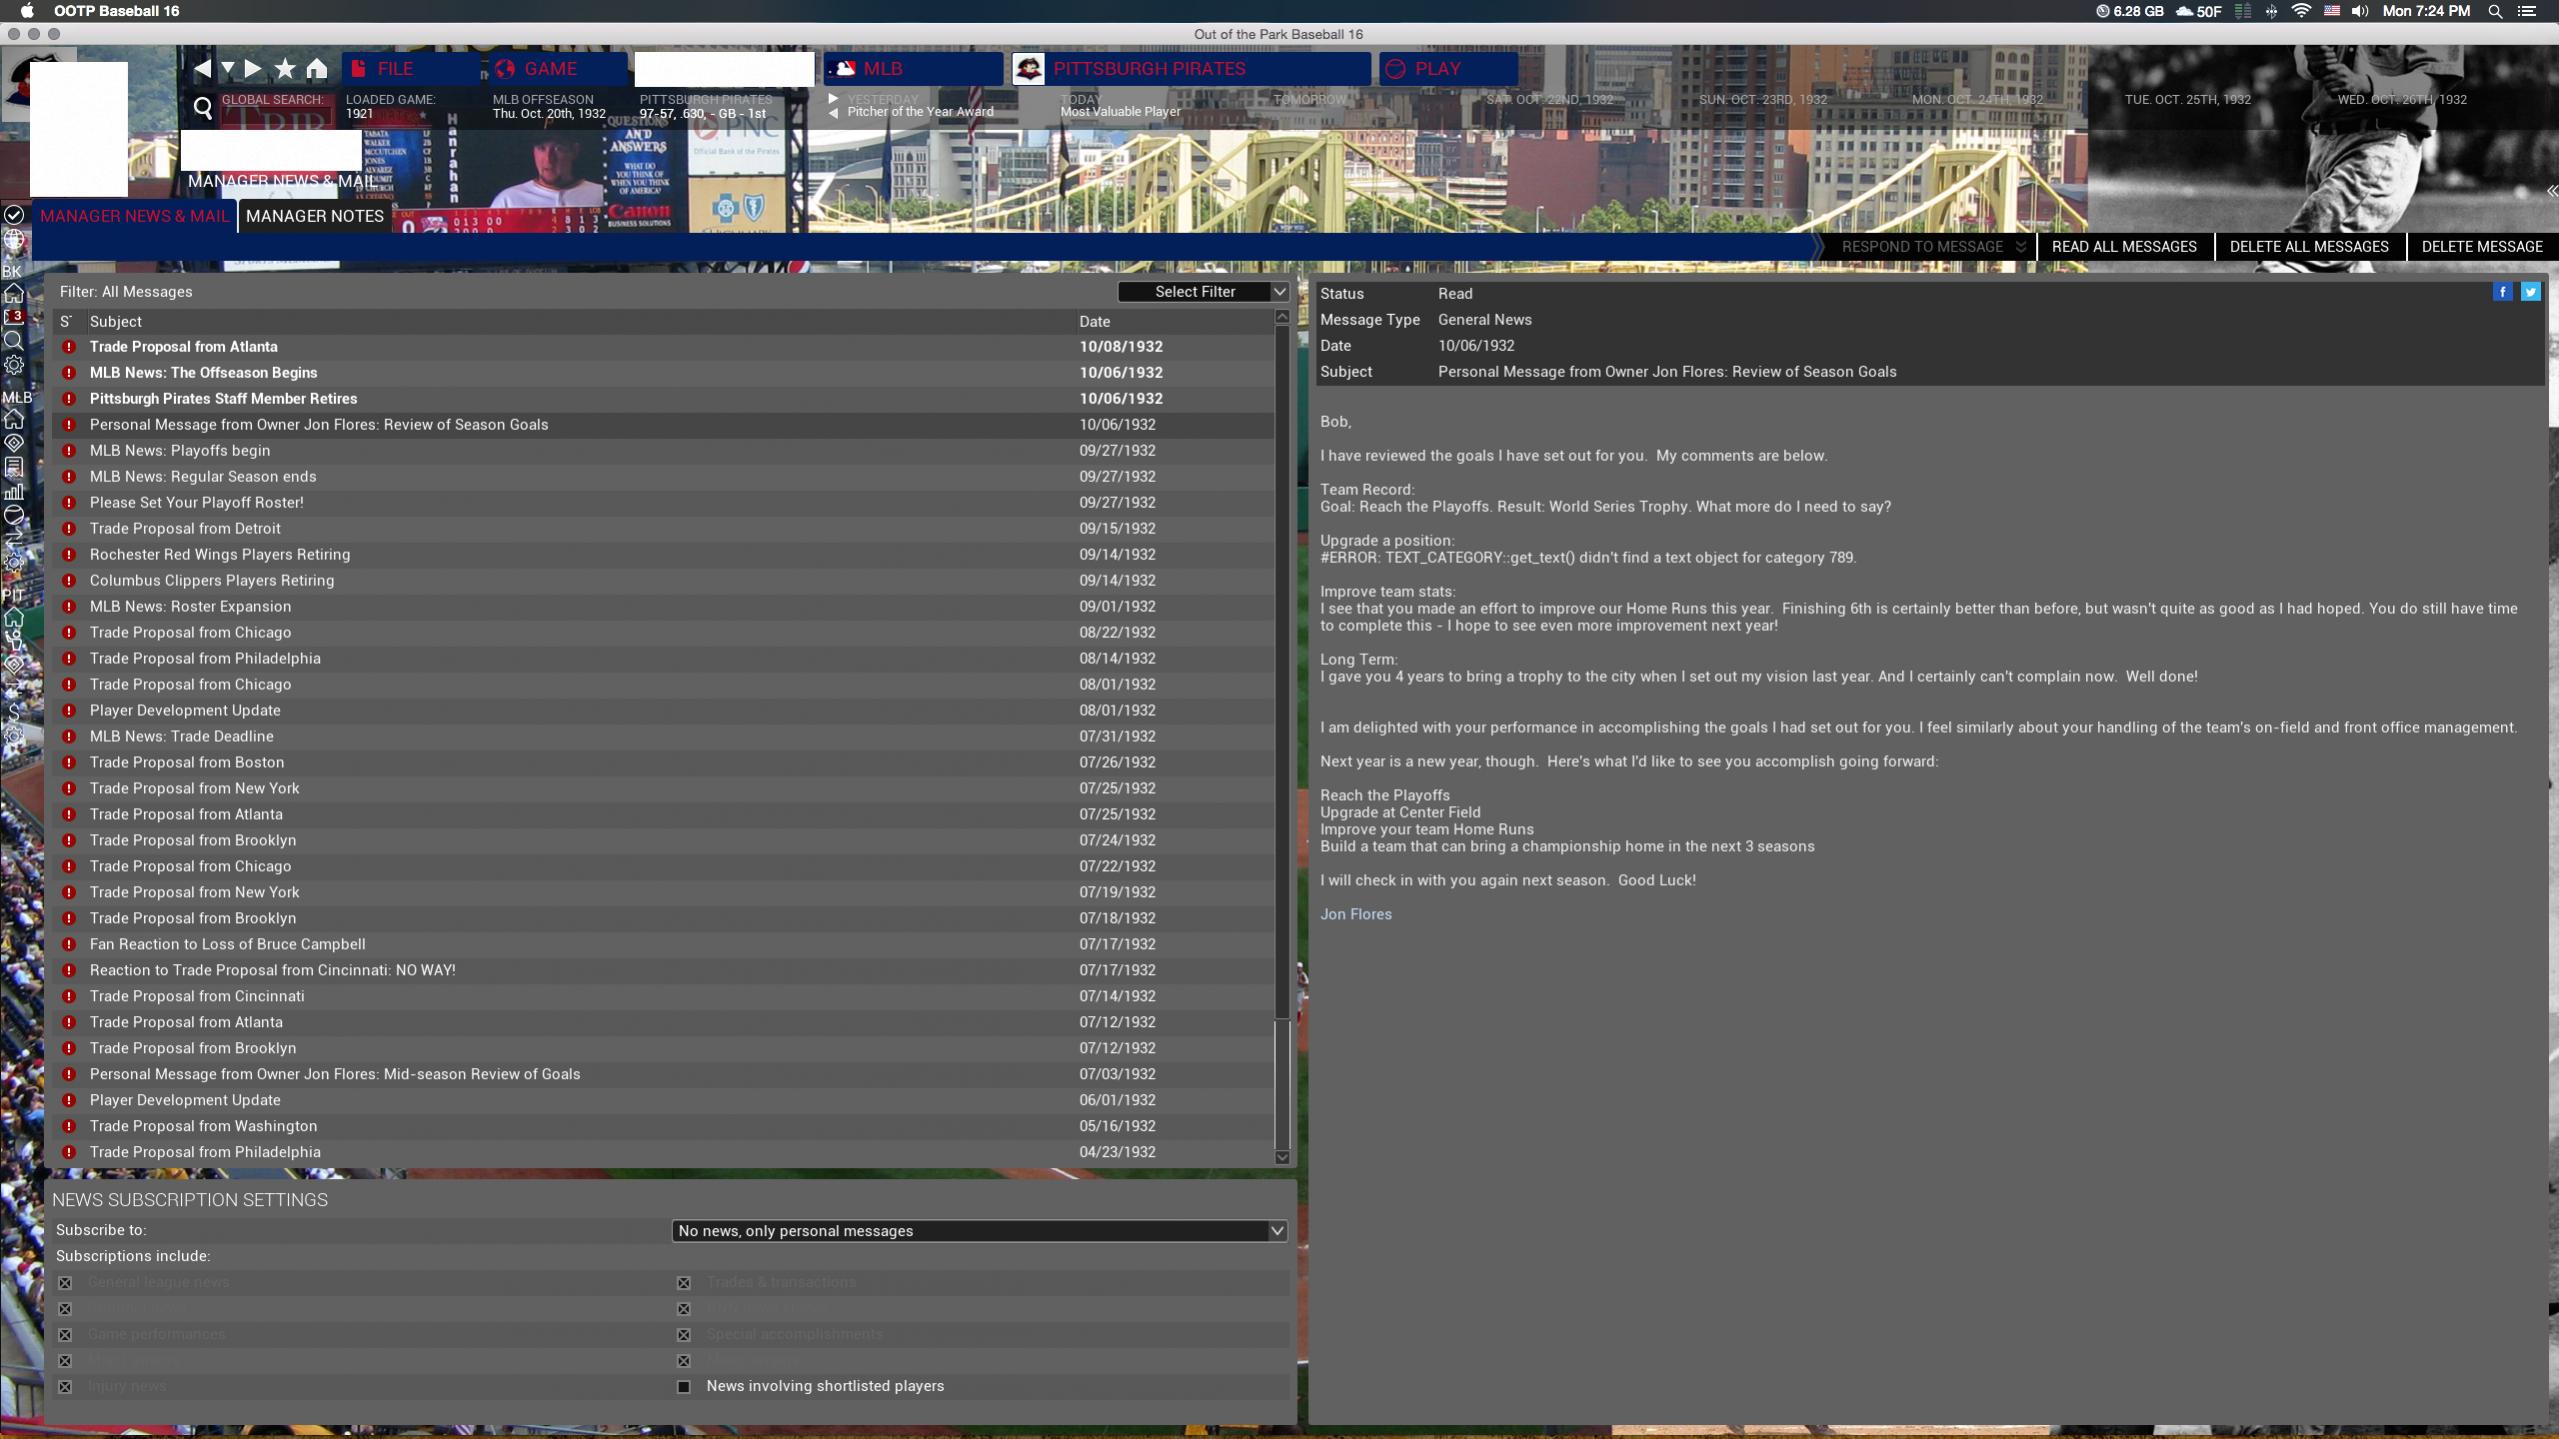
Task: Click the Read All Messages button
Action: pyautogui.click(x=2124, y=246)
